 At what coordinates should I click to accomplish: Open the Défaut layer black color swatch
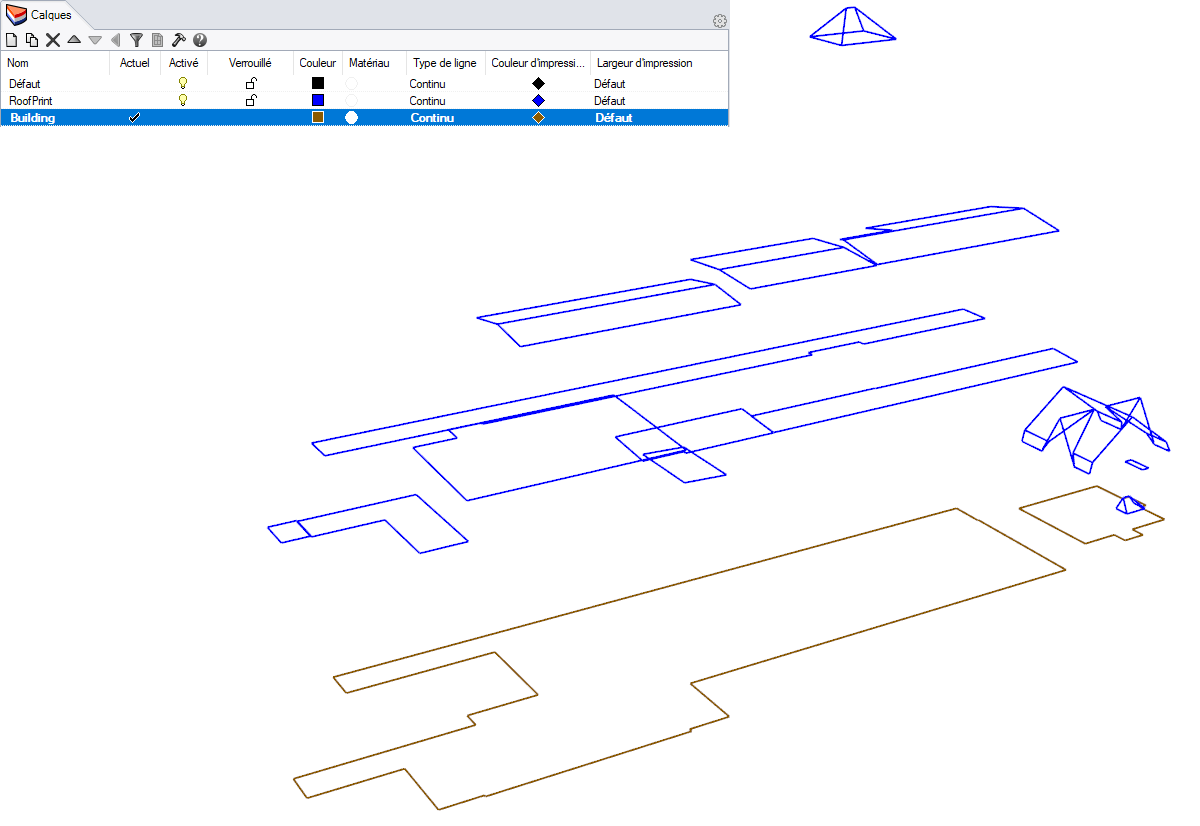point(318,84)
